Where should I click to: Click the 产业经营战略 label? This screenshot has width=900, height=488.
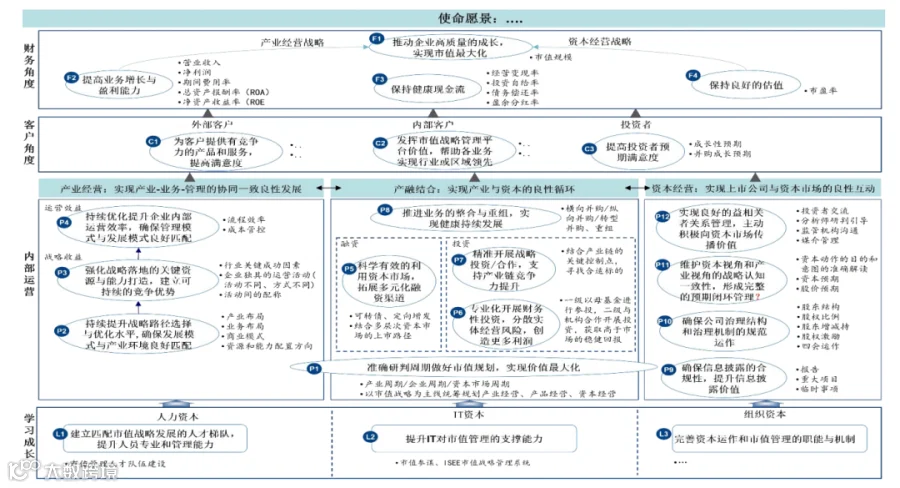(292, 42)
